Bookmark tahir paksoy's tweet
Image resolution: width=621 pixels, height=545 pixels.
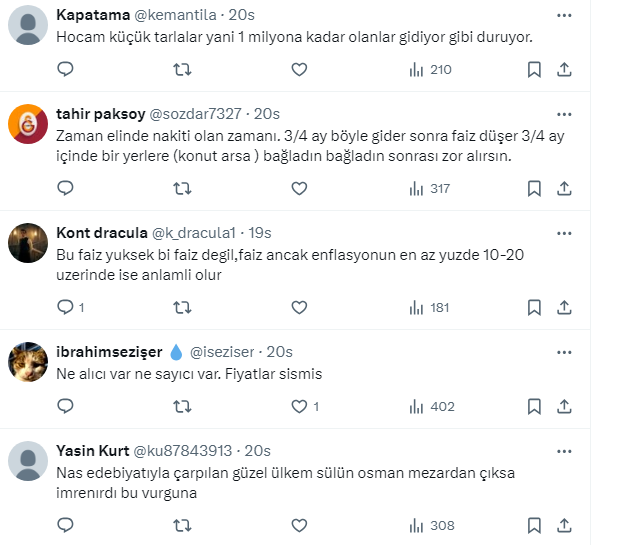(x=534, y=188)
